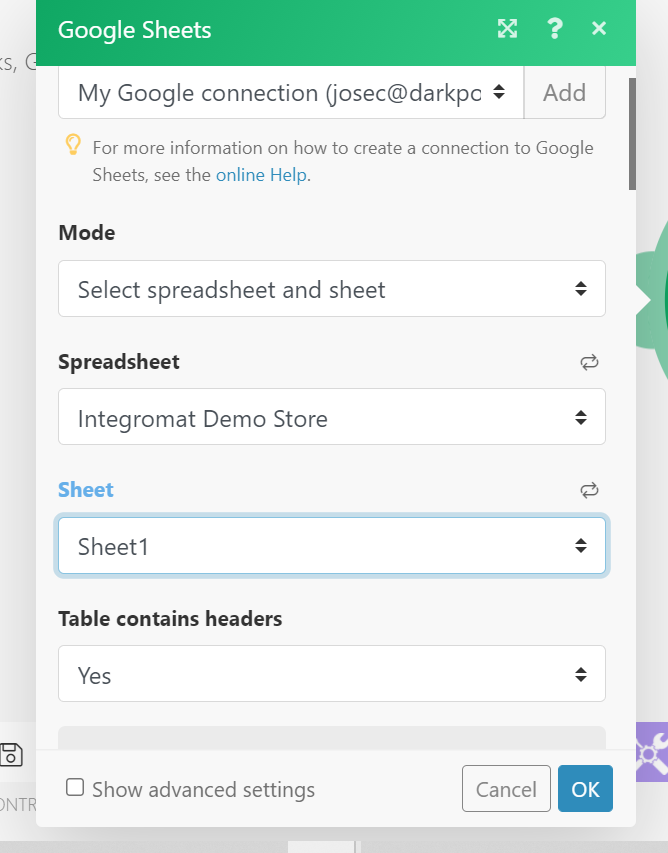Change the Table contains headers dropdown
Image resolution: width=668 pixels, height=853 pixels.
[331, 674]
